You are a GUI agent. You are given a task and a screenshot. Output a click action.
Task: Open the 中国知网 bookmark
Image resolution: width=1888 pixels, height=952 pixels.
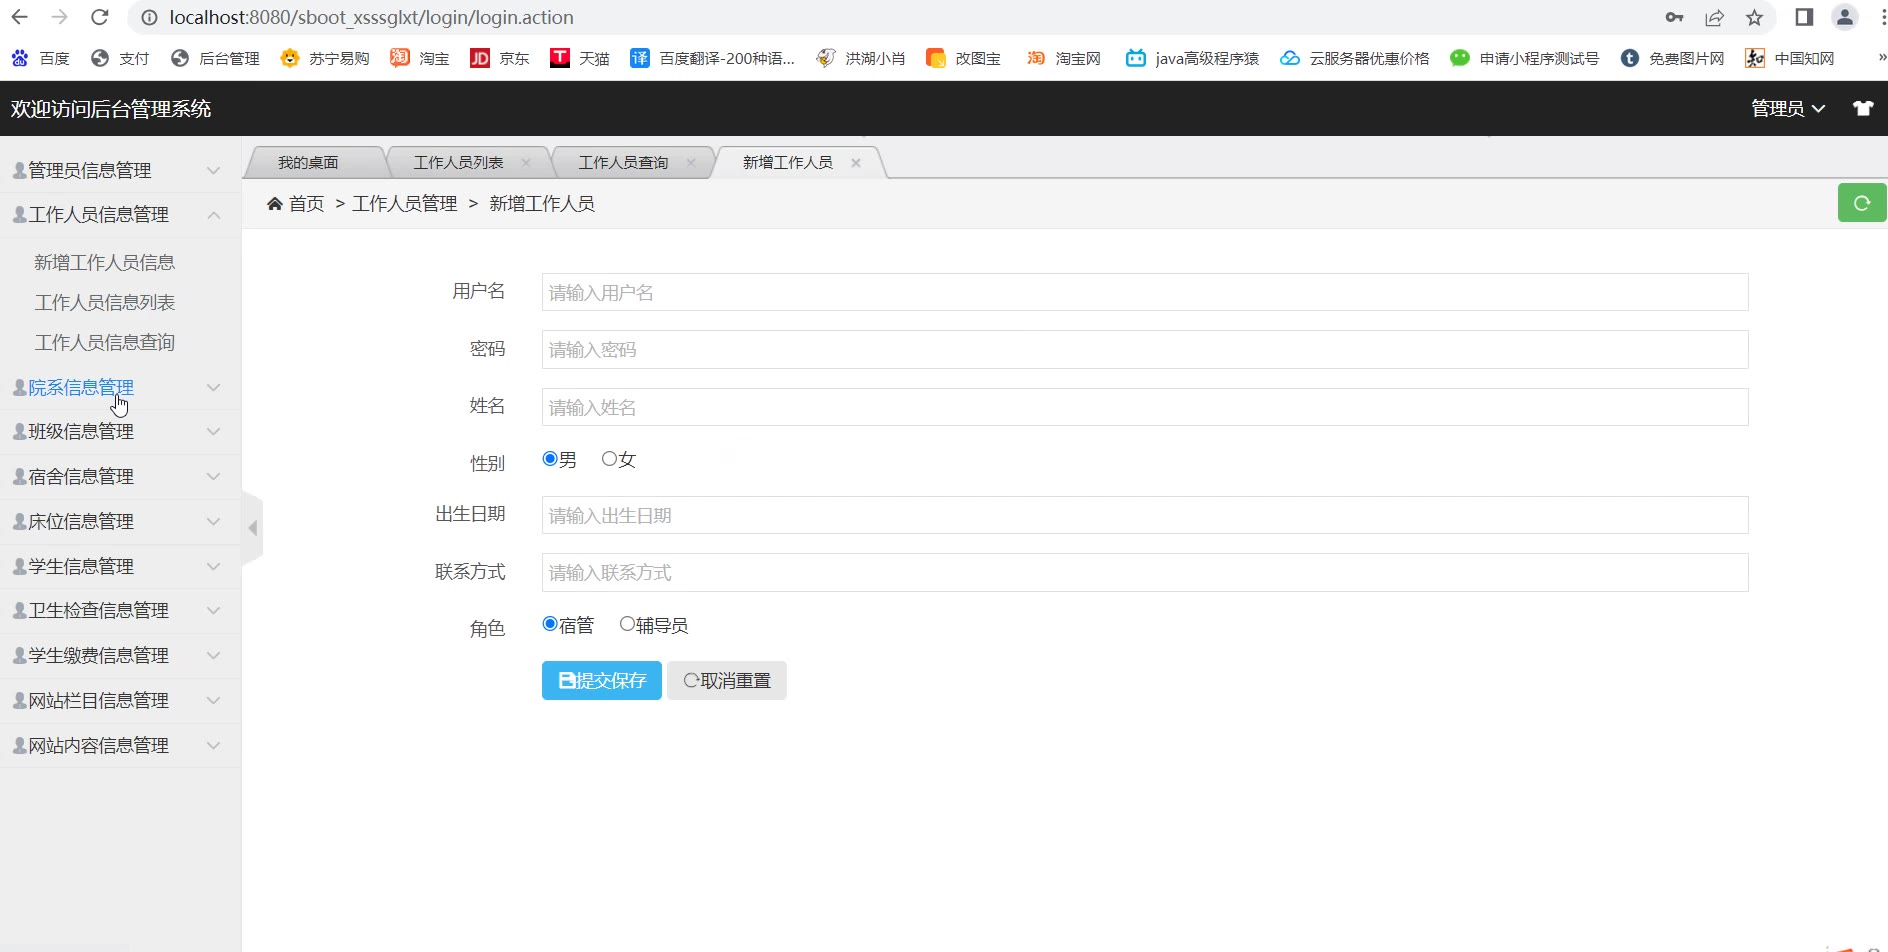[1790, 58]
